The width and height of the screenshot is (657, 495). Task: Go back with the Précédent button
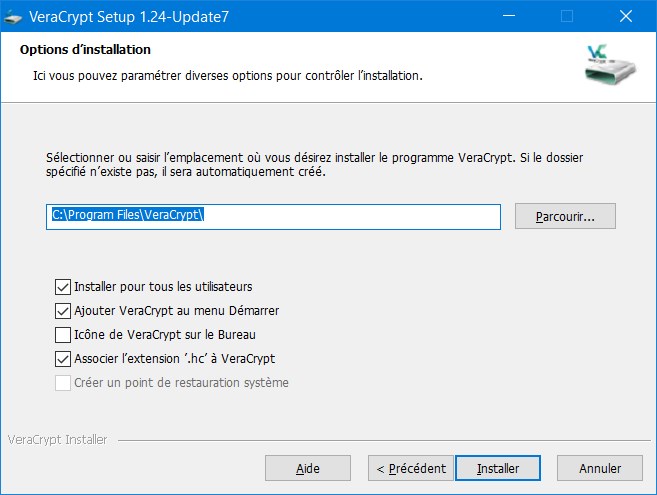(411, 468)
